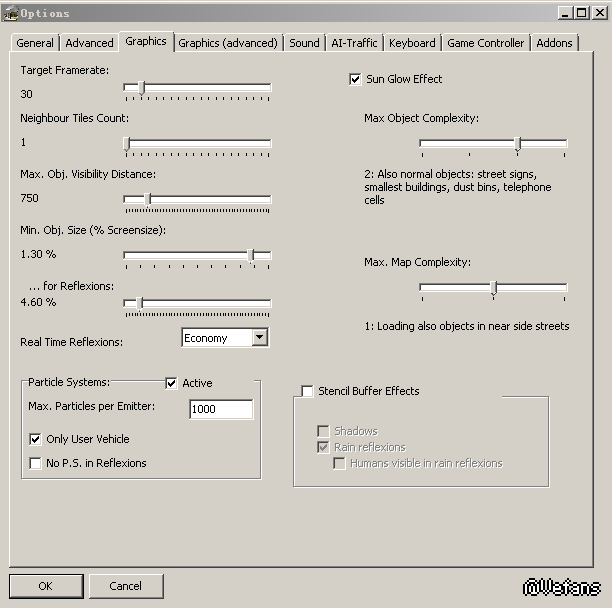Screen dimensions: 612x608
Task: Open the Game Controller tab
Action: 486,43
